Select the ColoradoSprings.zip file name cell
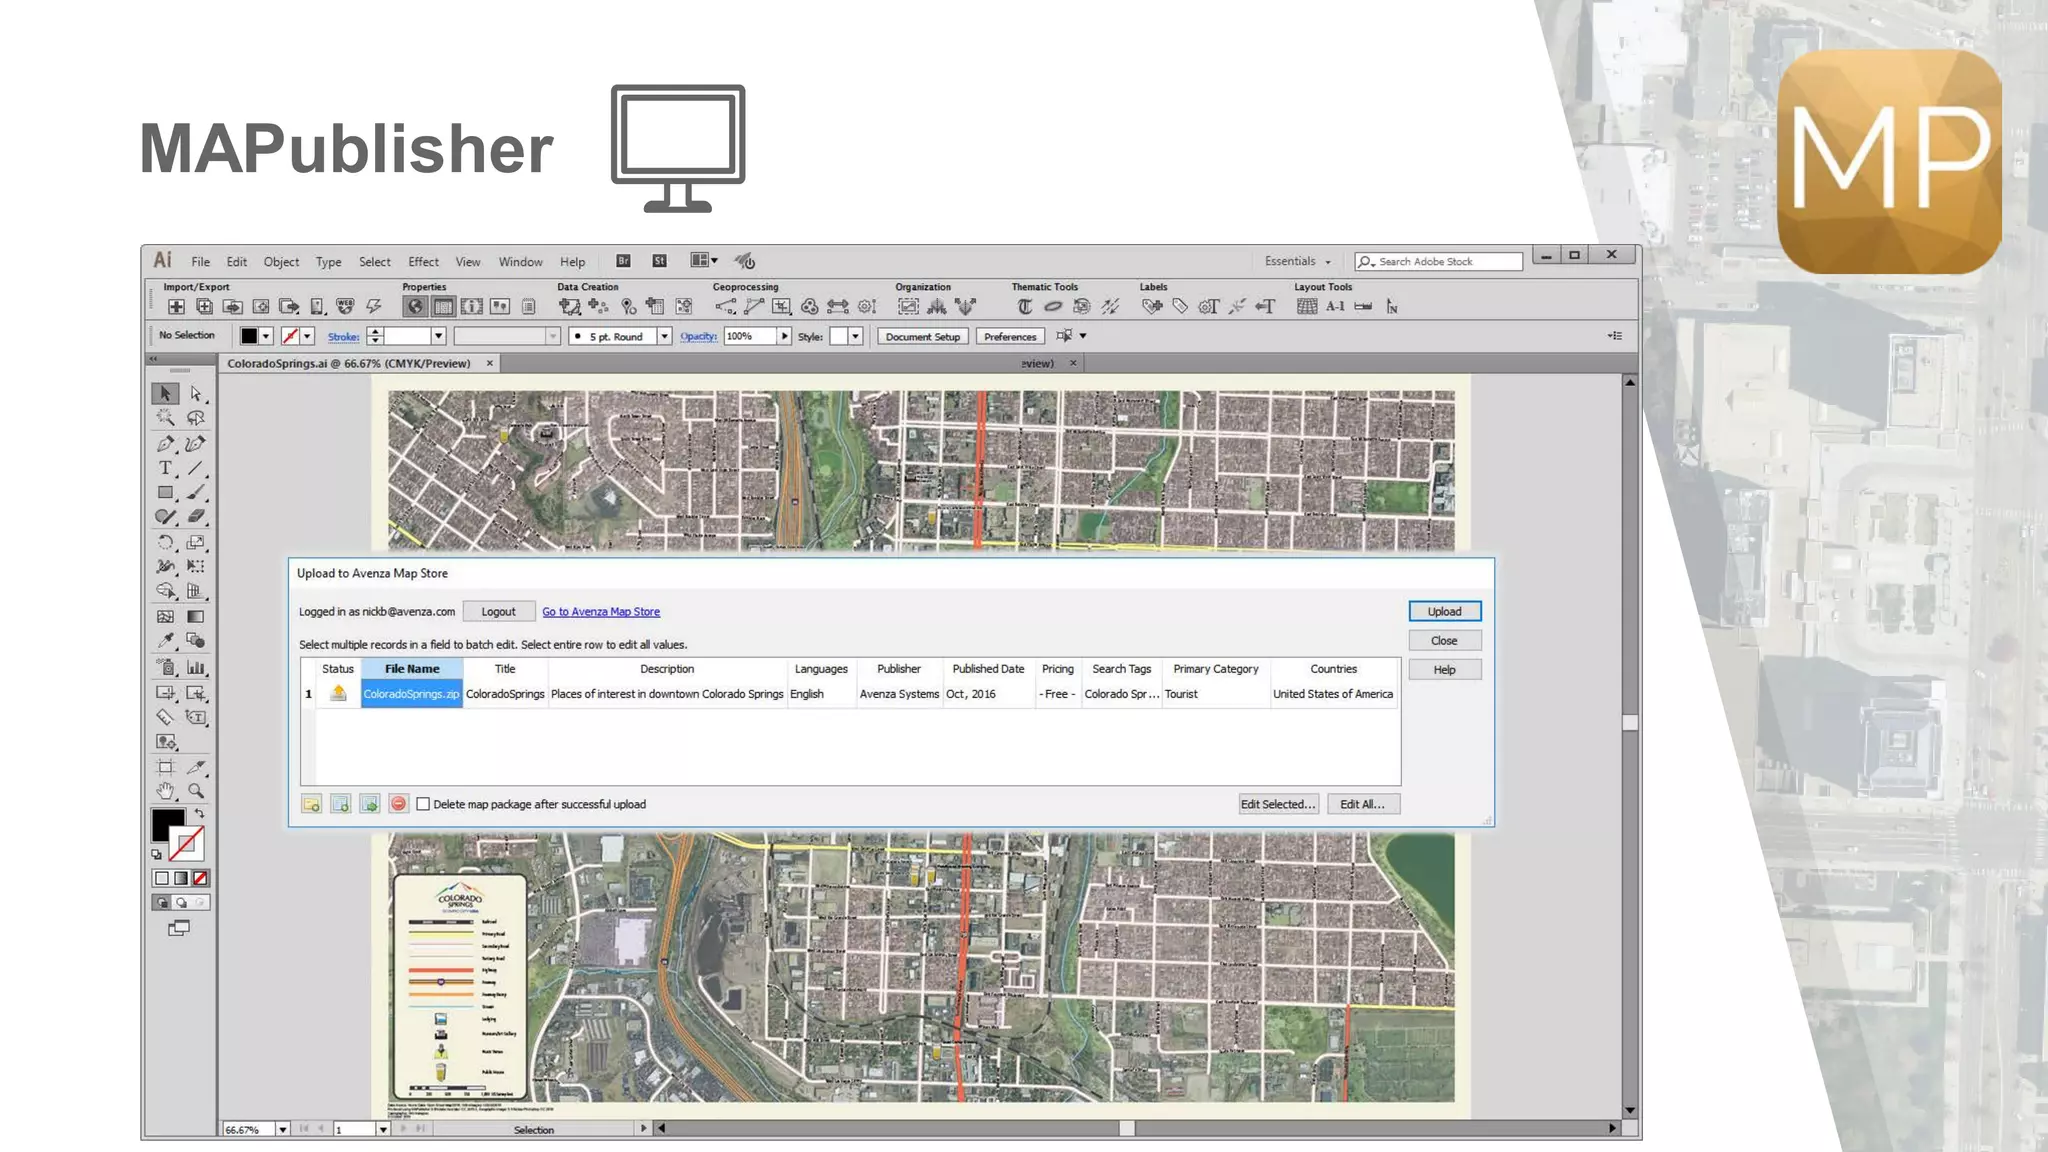This screenshot has height=1152, width=2048. click(x=411, y=694)
